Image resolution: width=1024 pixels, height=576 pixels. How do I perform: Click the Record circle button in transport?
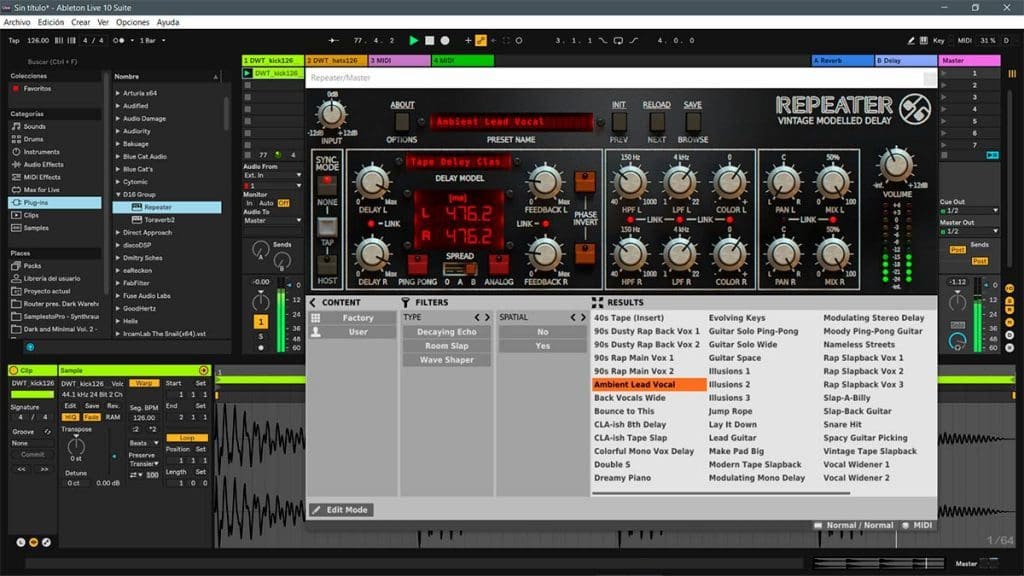click(x=445, y=41)
